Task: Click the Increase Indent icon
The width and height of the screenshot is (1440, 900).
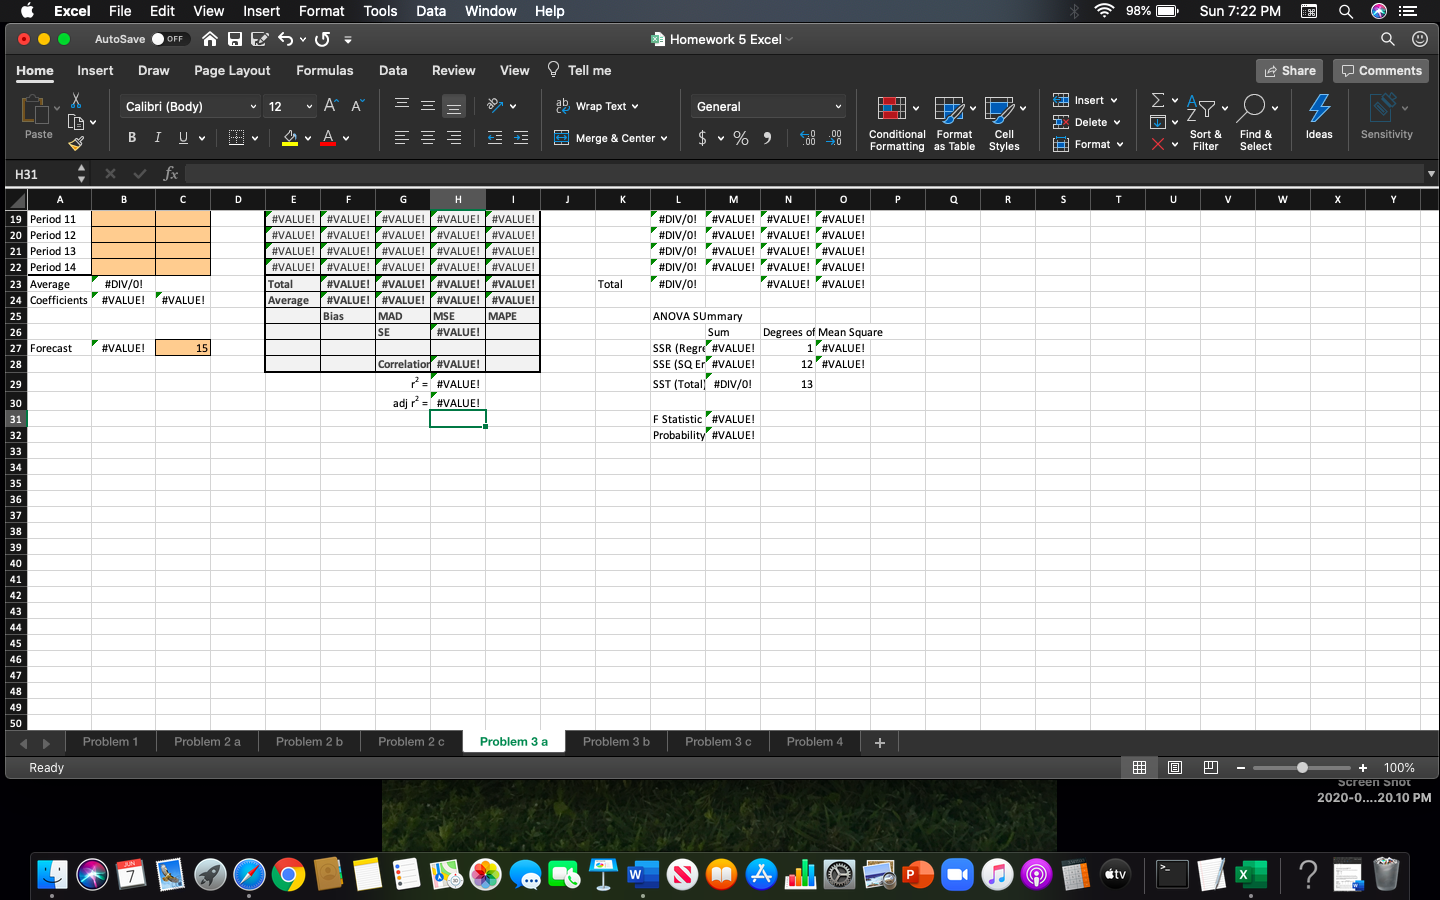Action: point(521,138)
